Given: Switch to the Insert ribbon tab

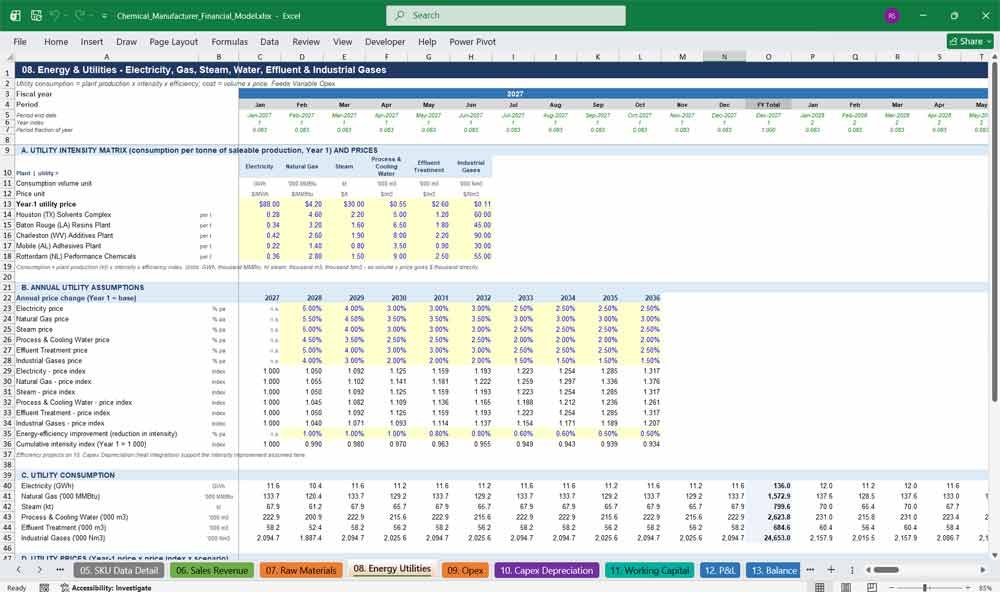Looking at the screenshot, I should (92, 41).
